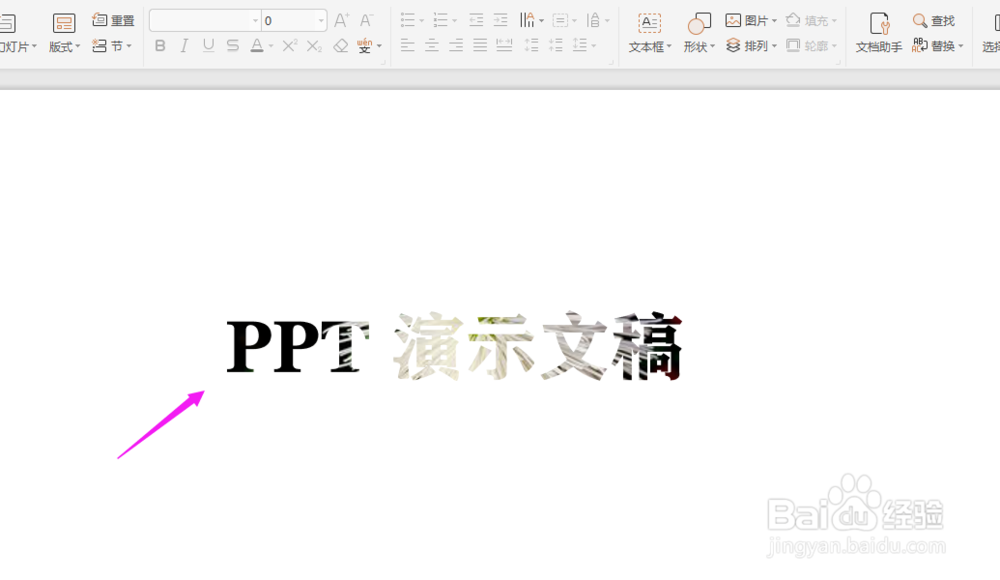Click the increase paragraph spacing icon
Screen dimensions: 1000x580
(531, 45)
